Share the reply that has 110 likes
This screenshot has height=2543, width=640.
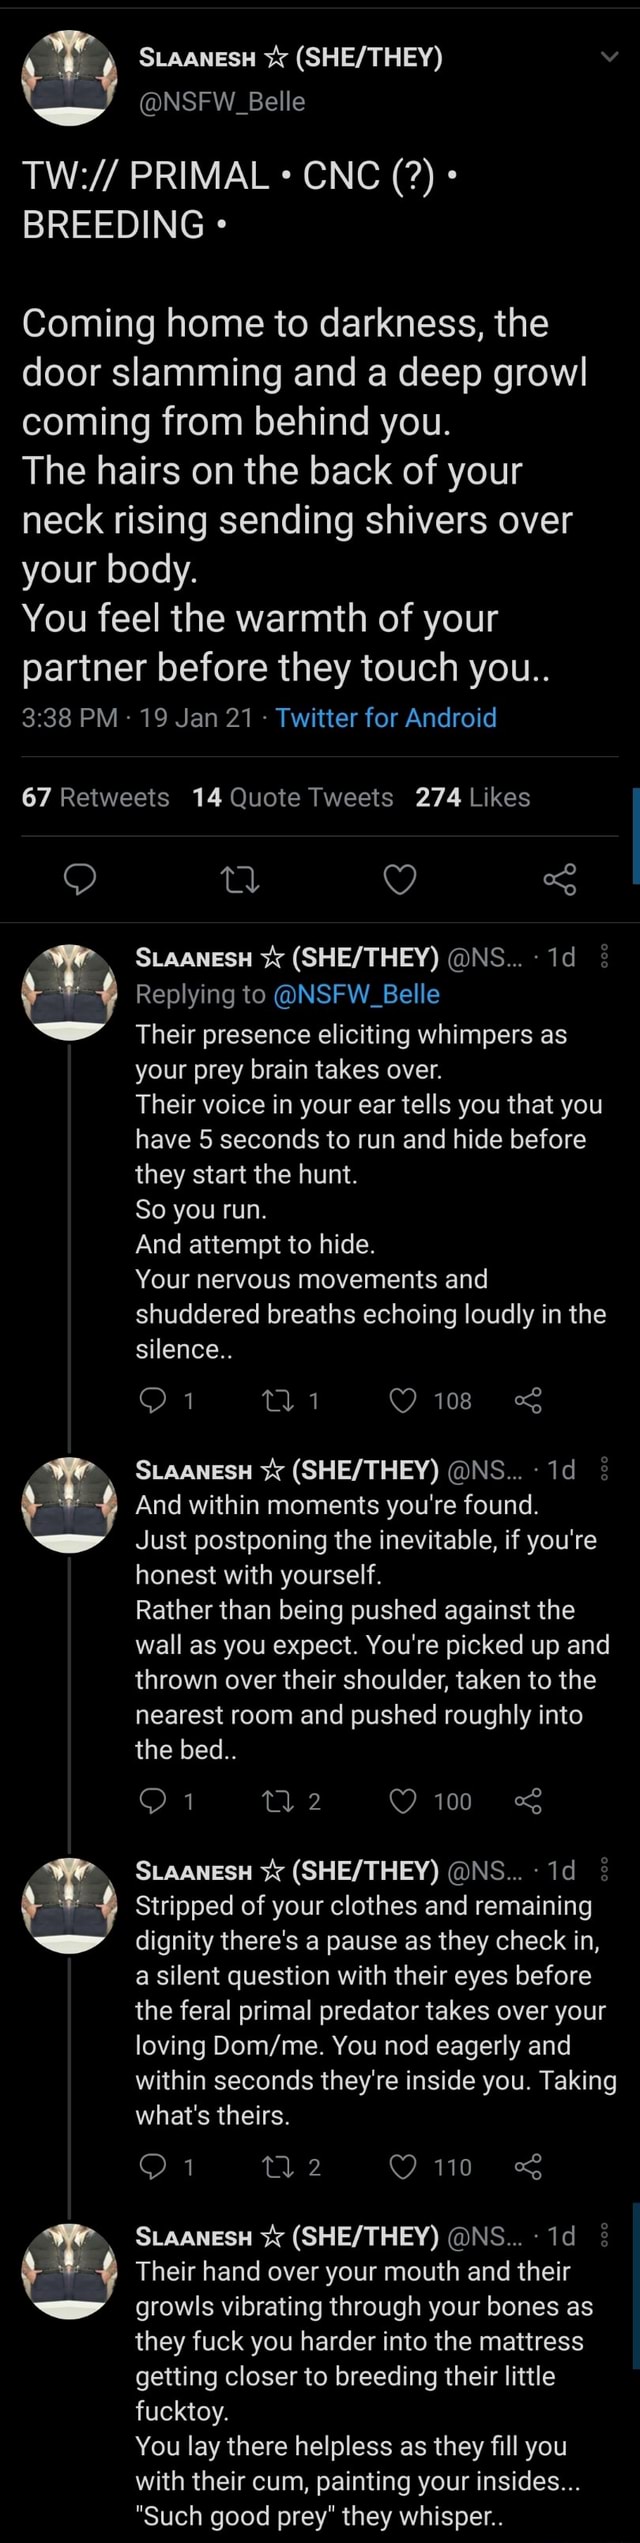(528, 2167)
